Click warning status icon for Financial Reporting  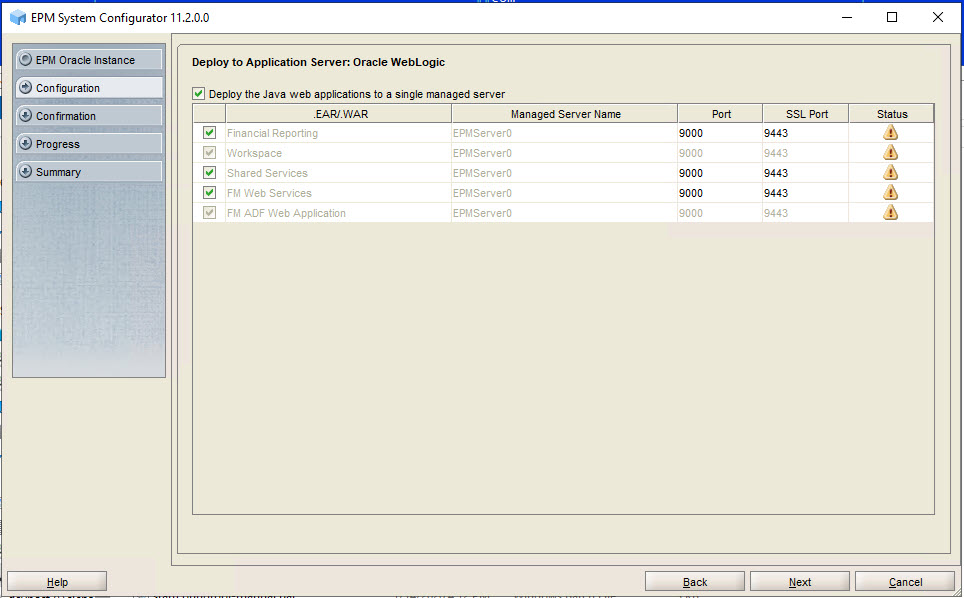click(x=890, y=133)
